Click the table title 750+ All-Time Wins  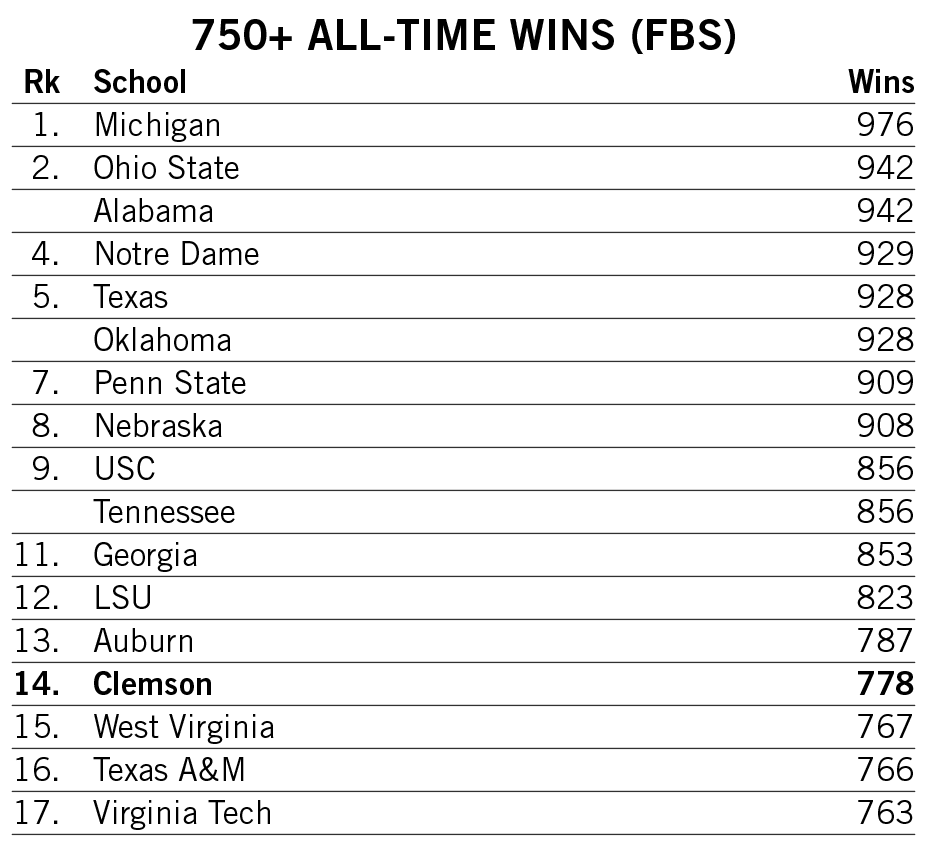coord(464,35)
